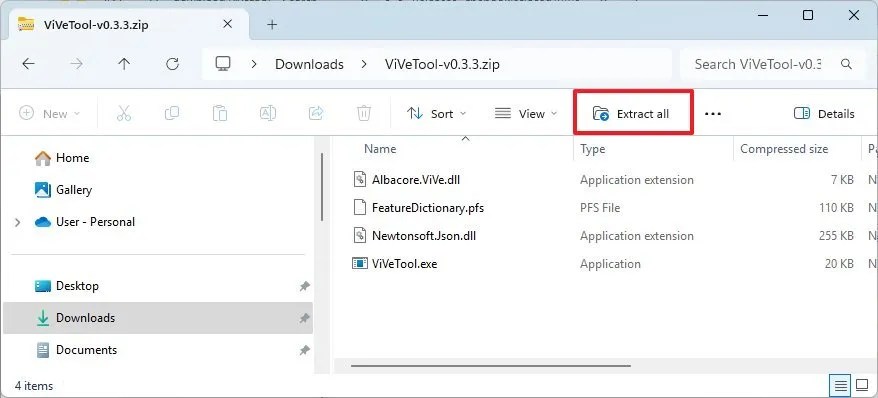Screen dimensions: 878x398
Task: Select the Albacore.ViVe.dll file
Action: click(x=415, y=180)
